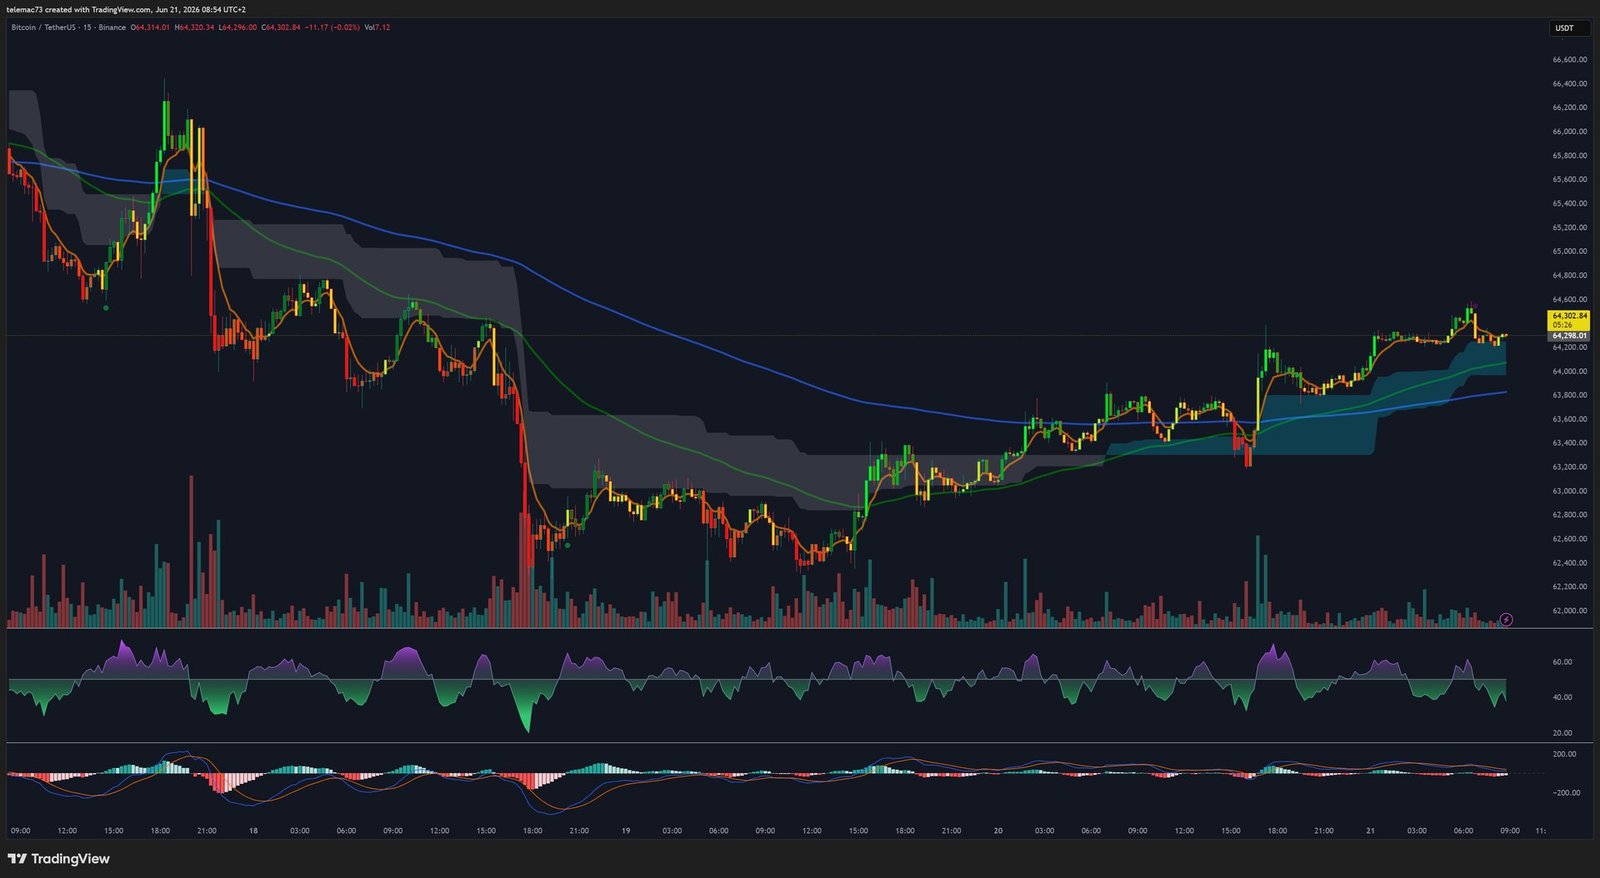Click the 40.00 oscillator axis label
The image size is (1600, 878).
(1562, 697)
